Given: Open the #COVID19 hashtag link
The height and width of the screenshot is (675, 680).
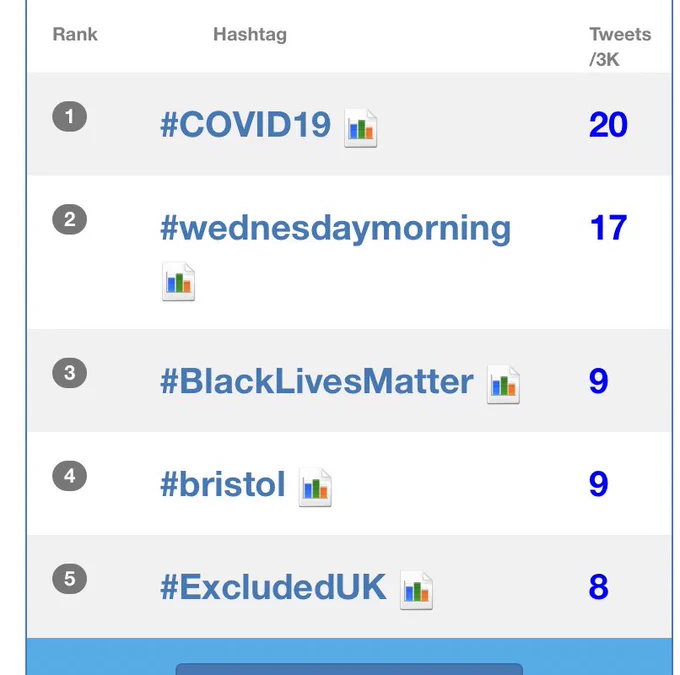Looking at the screenshot, I should (x=245, y=125).
